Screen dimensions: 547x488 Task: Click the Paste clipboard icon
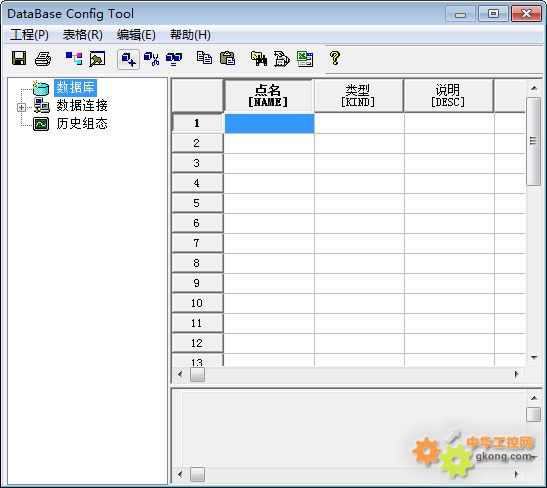(x=227, y=58)
